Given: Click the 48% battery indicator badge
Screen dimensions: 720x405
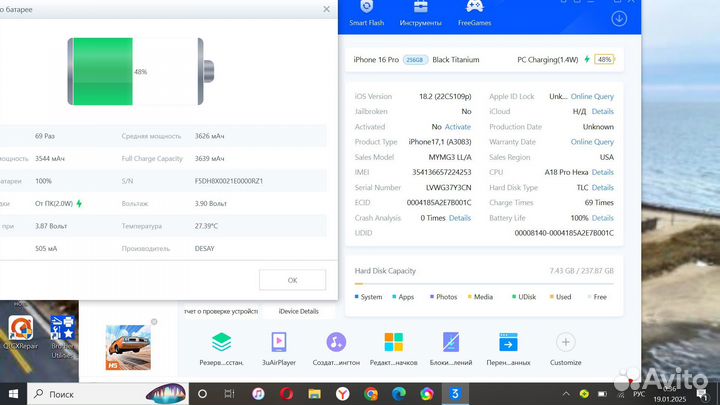Looking at the screenshot, I should pyautogui.click(x=604, y=60).
